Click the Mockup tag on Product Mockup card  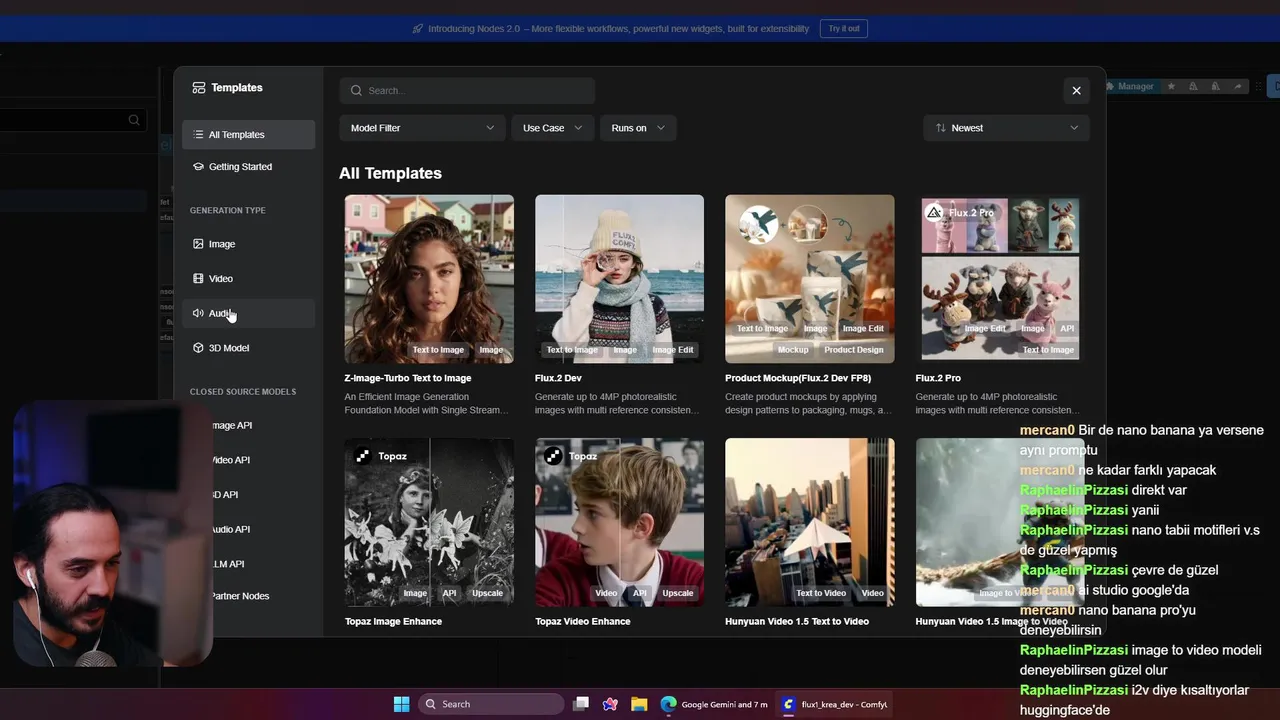(x=793, y=350)
